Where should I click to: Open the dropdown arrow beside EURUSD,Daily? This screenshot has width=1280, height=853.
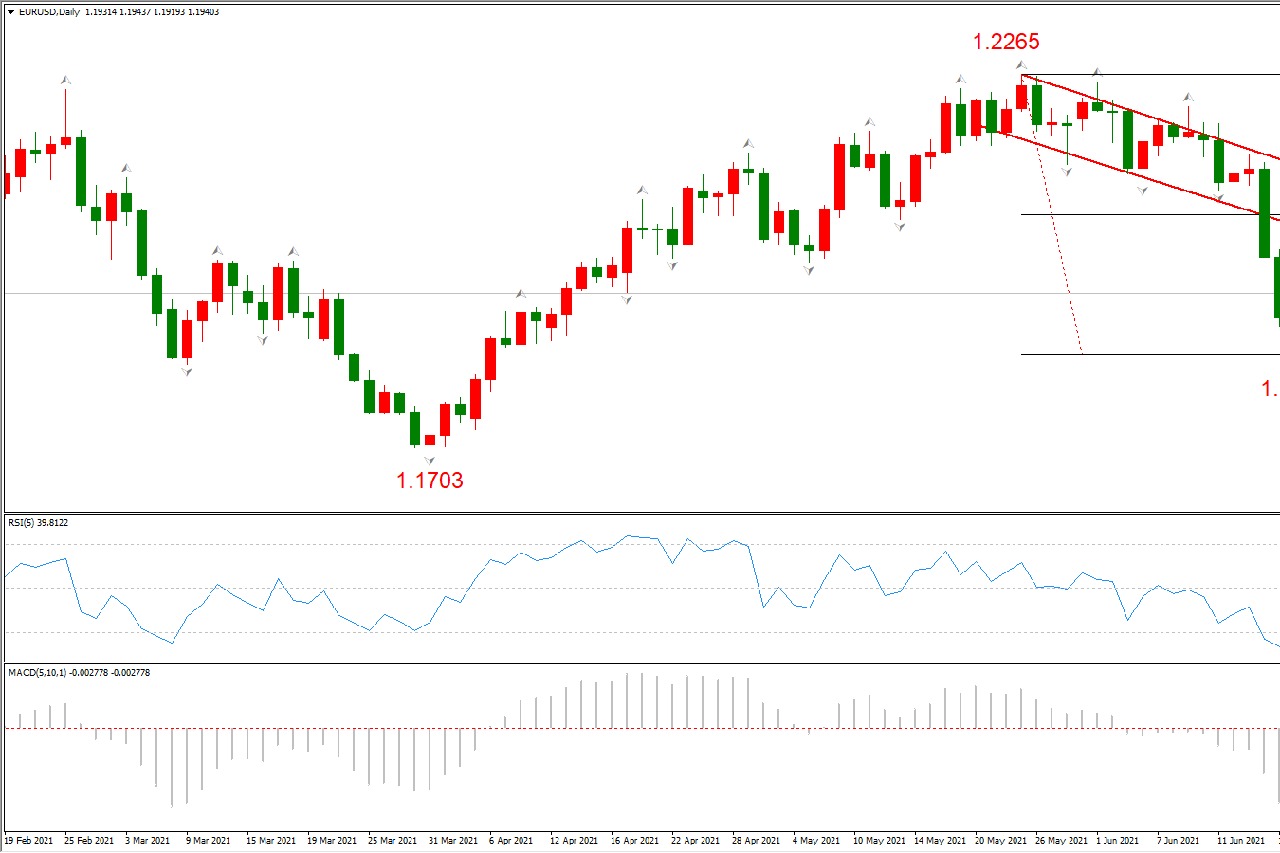click(10, 12)
